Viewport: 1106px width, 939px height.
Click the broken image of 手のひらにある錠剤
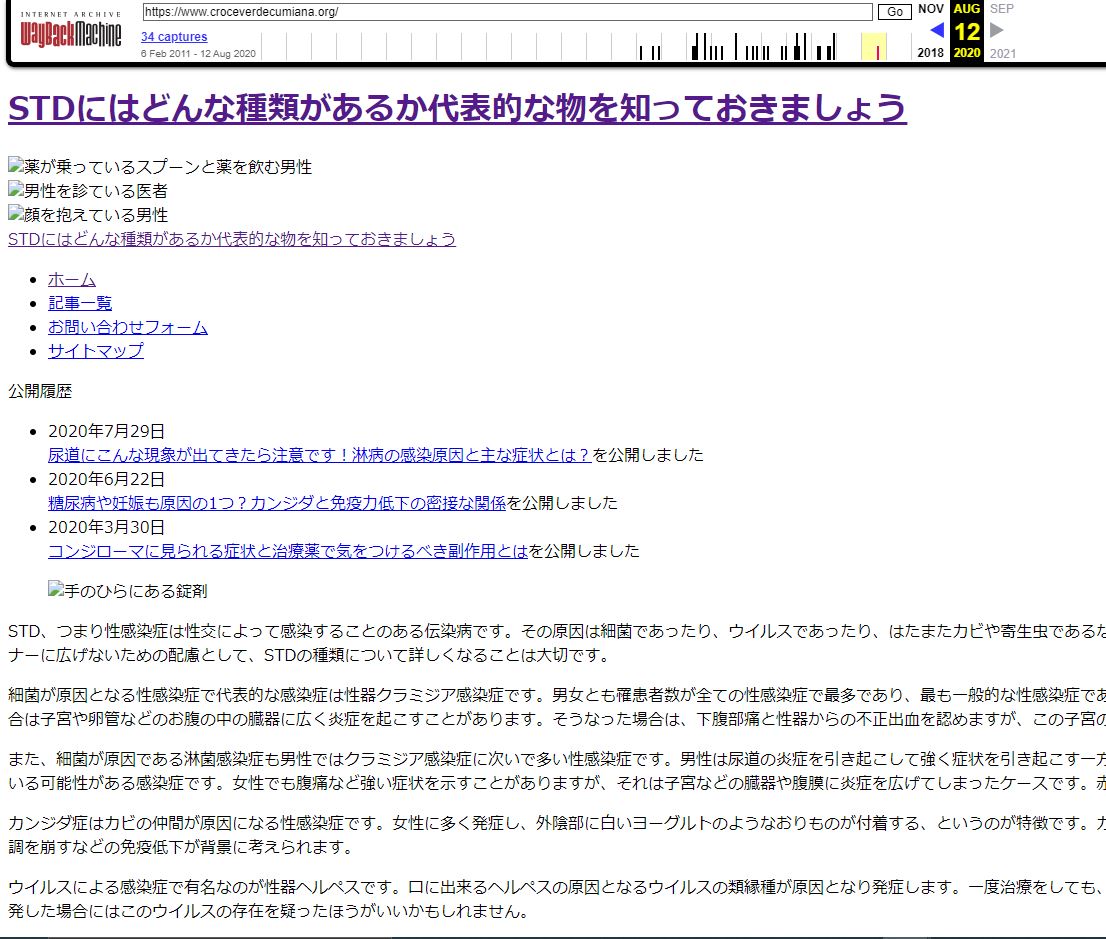click(128, 591)
